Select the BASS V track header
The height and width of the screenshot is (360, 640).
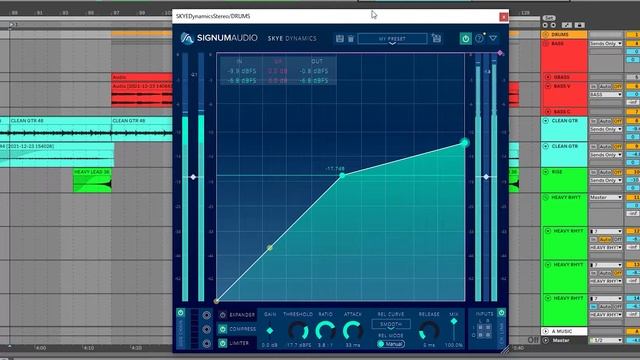564,95
